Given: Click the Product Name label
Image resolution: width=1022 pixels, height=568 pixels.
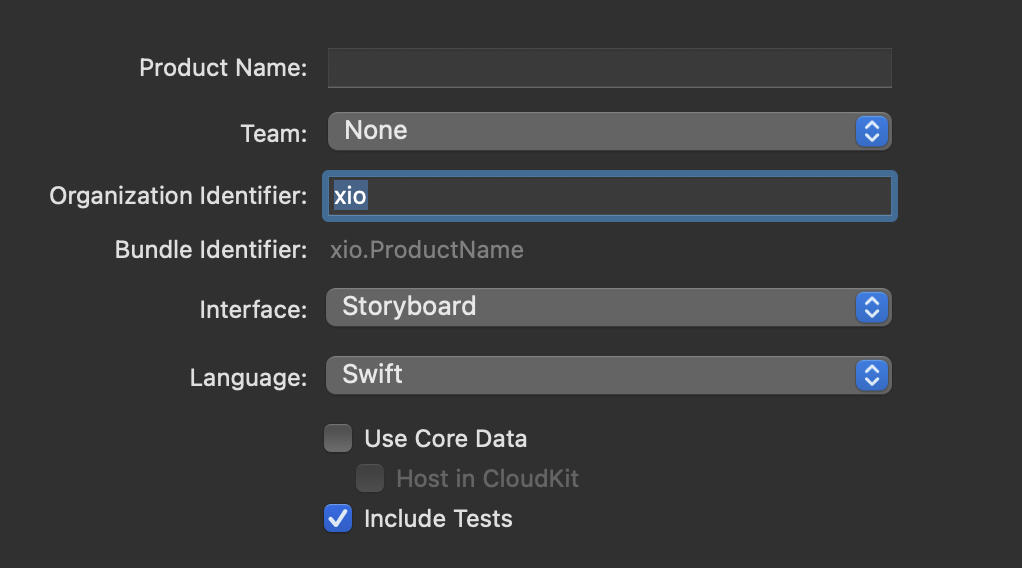Looking at the screenshot, I should [x=223, y=68].
